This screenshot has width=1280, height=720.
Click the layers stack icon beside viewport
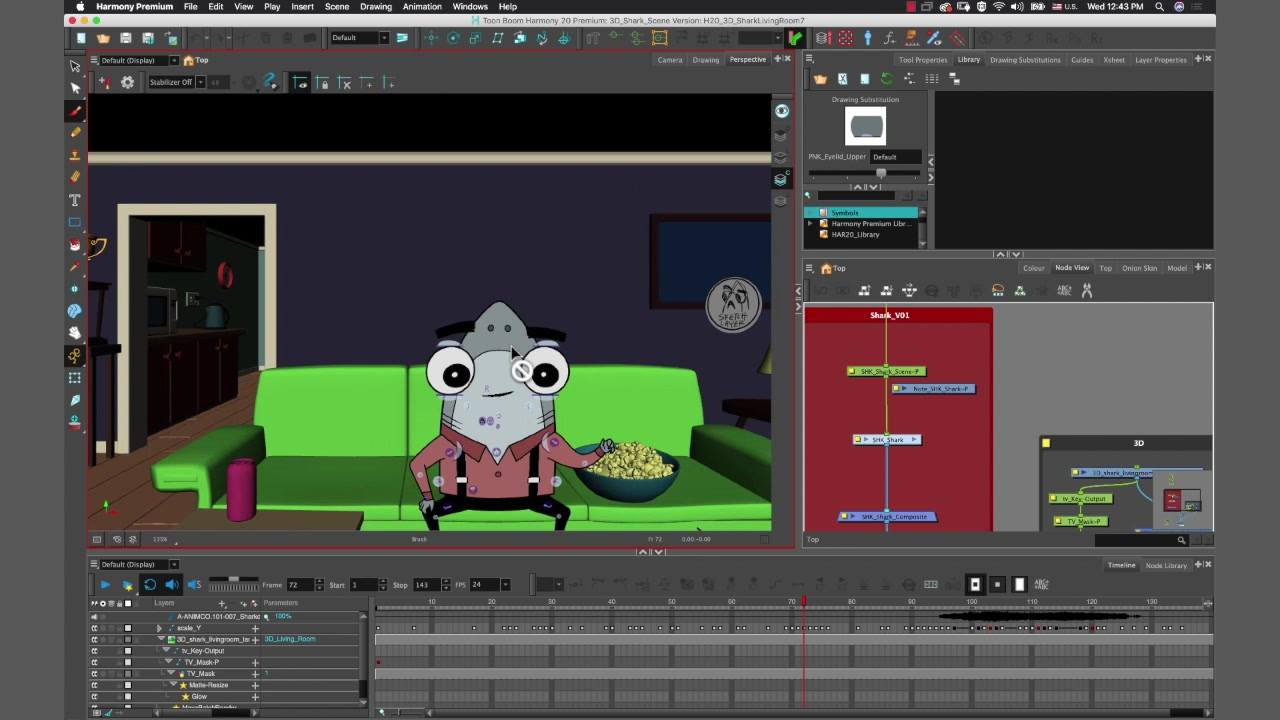pyautogui.click(x=781, y=180)
